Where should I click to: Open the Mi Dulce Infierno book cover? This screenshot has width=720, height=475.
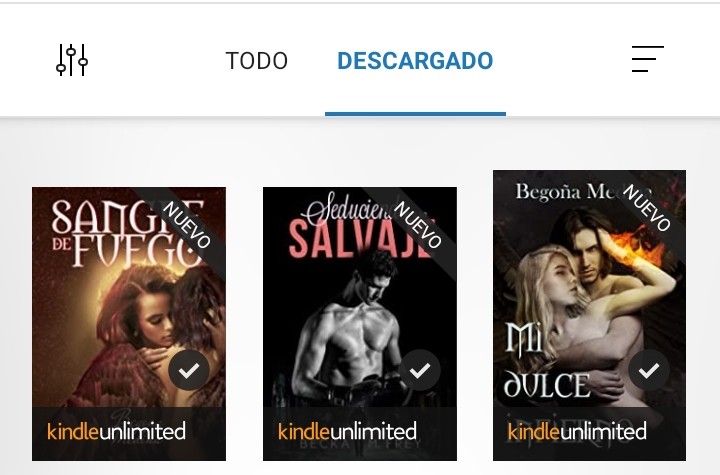pyautogui.click(x=590, y=316)
